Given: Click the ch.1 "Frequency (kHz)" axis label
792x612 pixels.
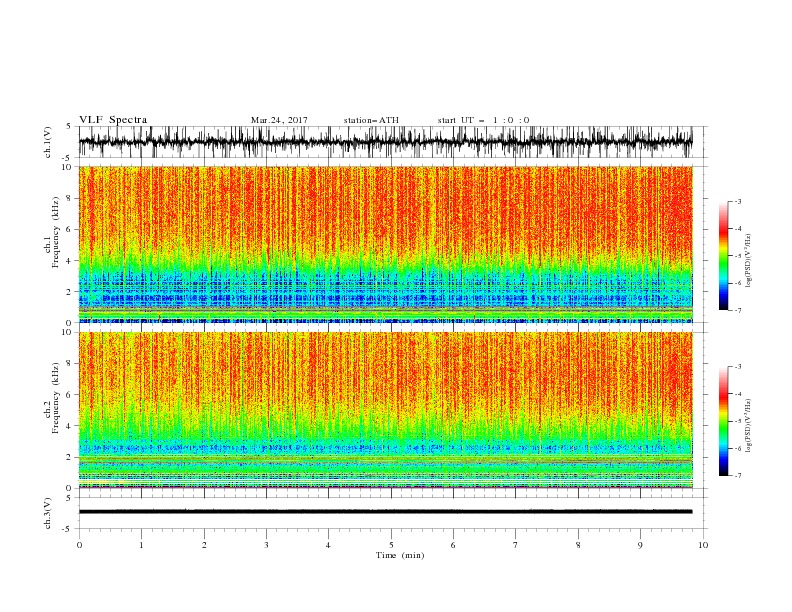Looking at the screenshot, I should pos(56,233).
